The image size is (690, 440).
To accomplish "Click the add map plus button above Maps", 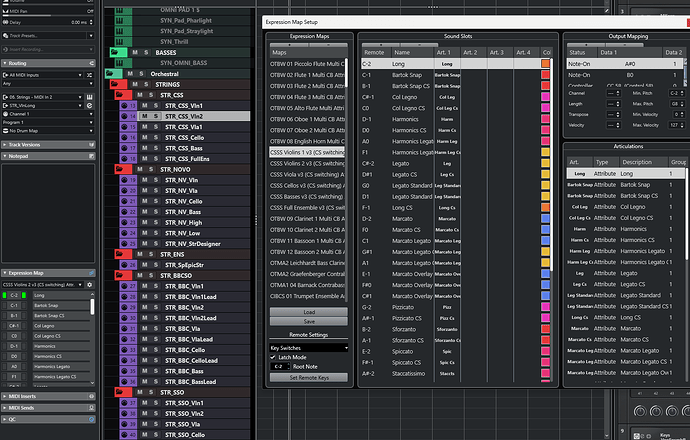I will pyautogui.click(x=289, y=45).
